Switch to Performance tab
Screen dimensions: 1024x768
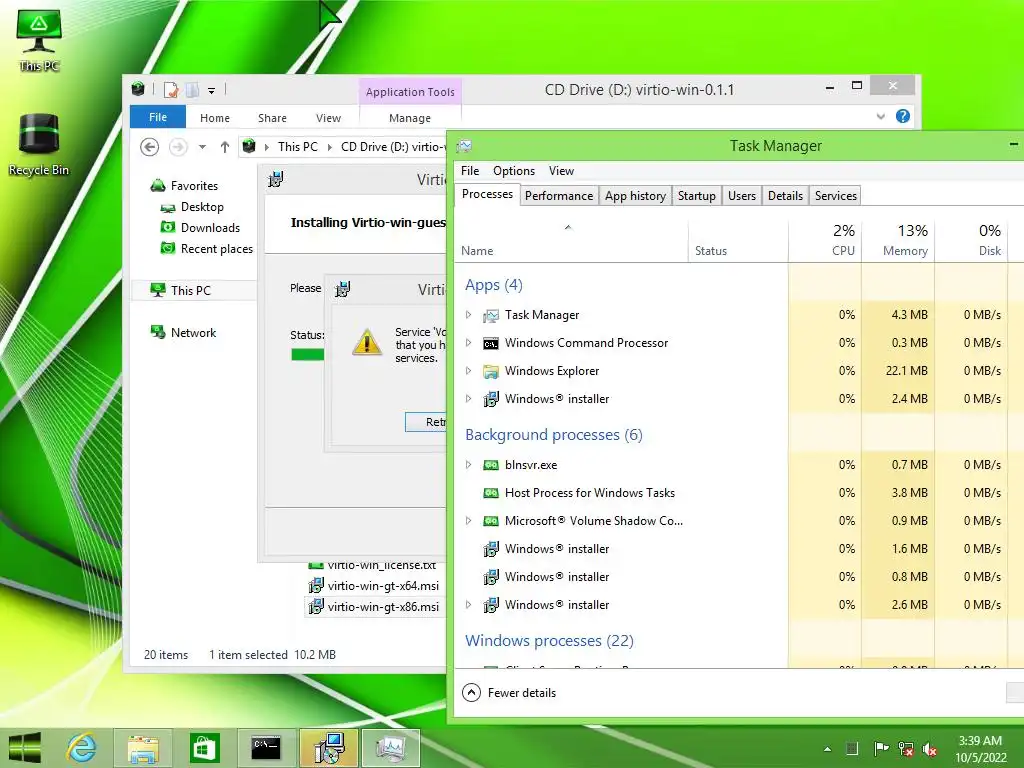pyautogui.click(x=559, y=196)
